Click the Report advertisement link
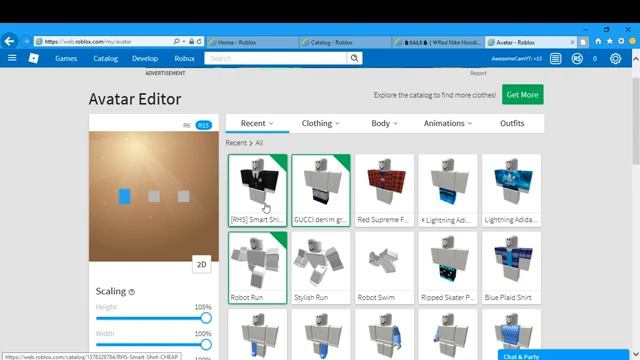Image resolution: width=640 pixels, height=360 pixels. click(x=478, y=73)
